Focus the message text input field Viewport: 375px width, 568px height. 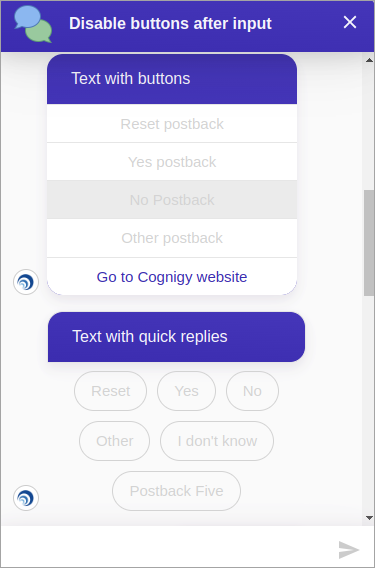pos(168,548)
